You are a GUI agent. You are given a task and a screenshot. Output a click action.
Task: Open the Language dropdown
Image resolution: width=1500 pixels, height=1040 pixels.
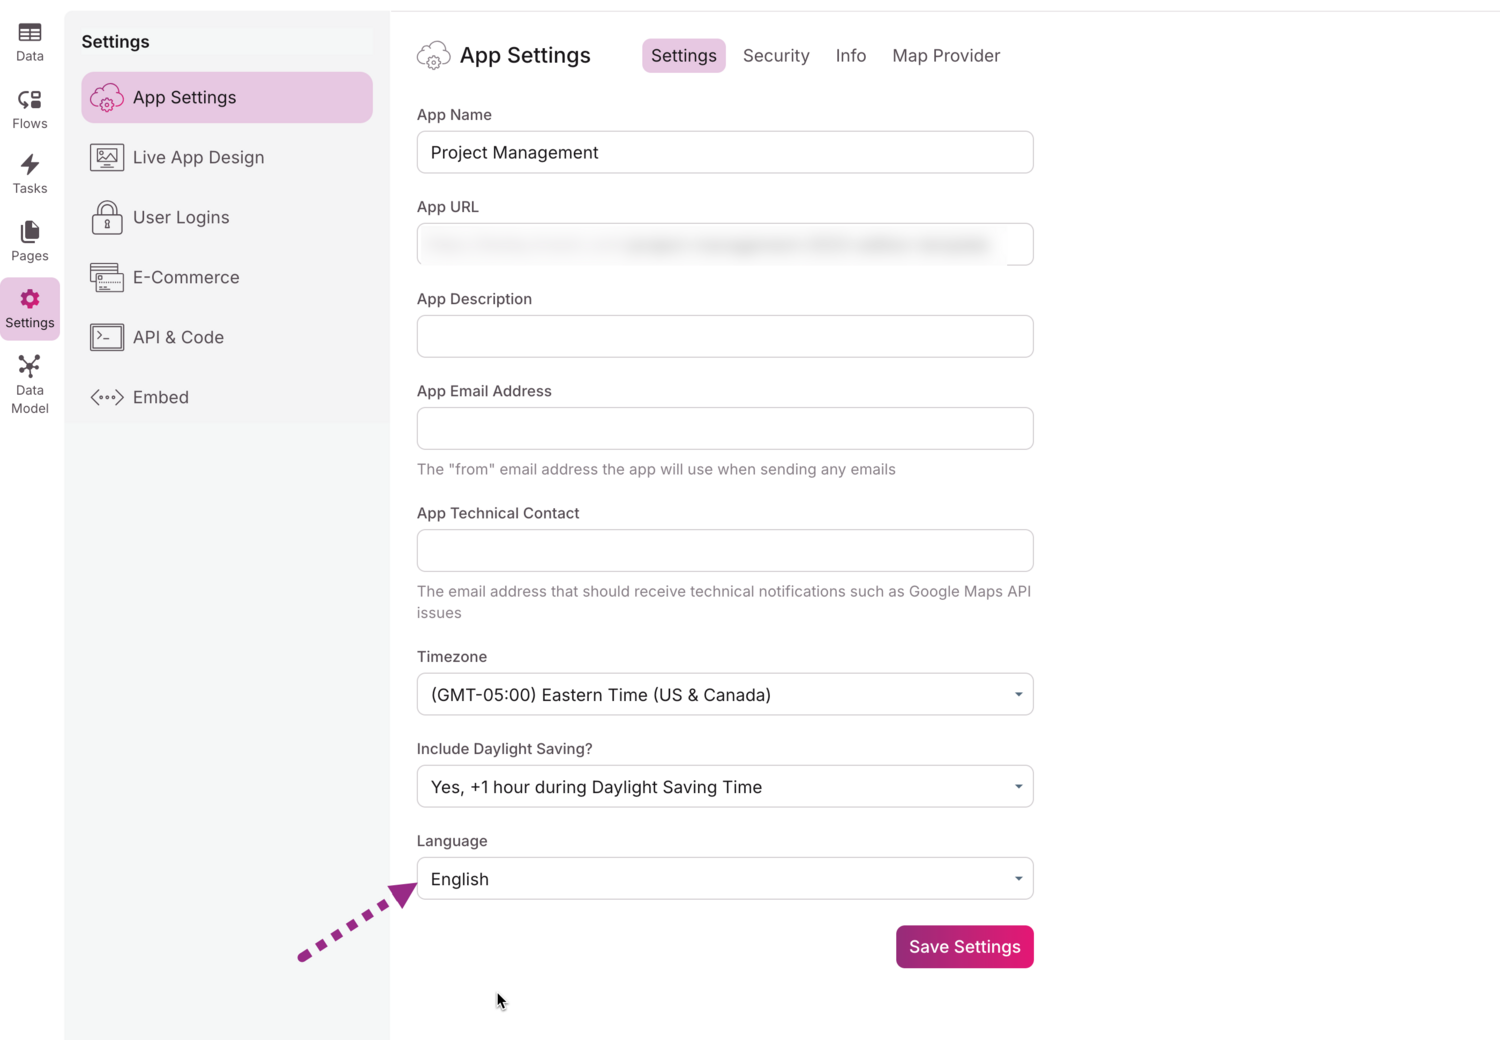[x=724, y=879]
